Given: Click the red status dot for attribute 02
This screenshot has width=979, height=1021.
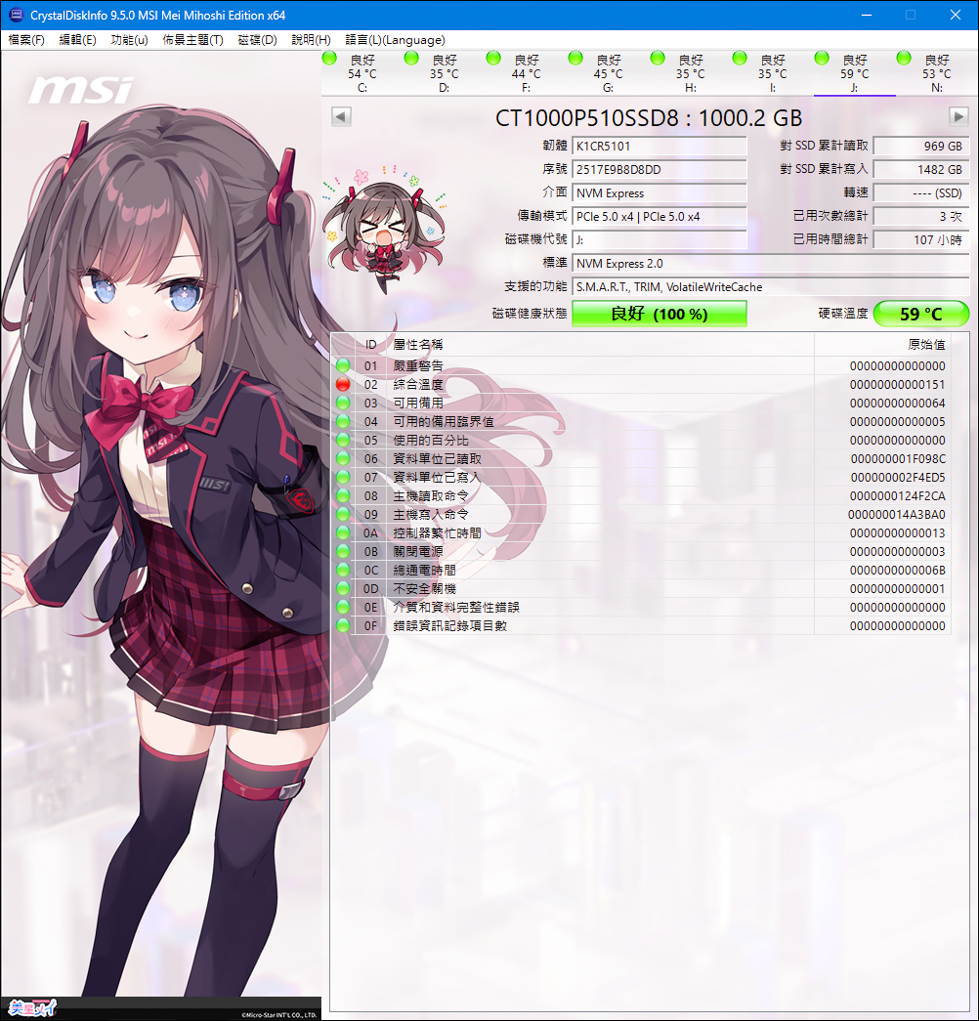Looking at the screenshot, I should [x=343, y=384].
